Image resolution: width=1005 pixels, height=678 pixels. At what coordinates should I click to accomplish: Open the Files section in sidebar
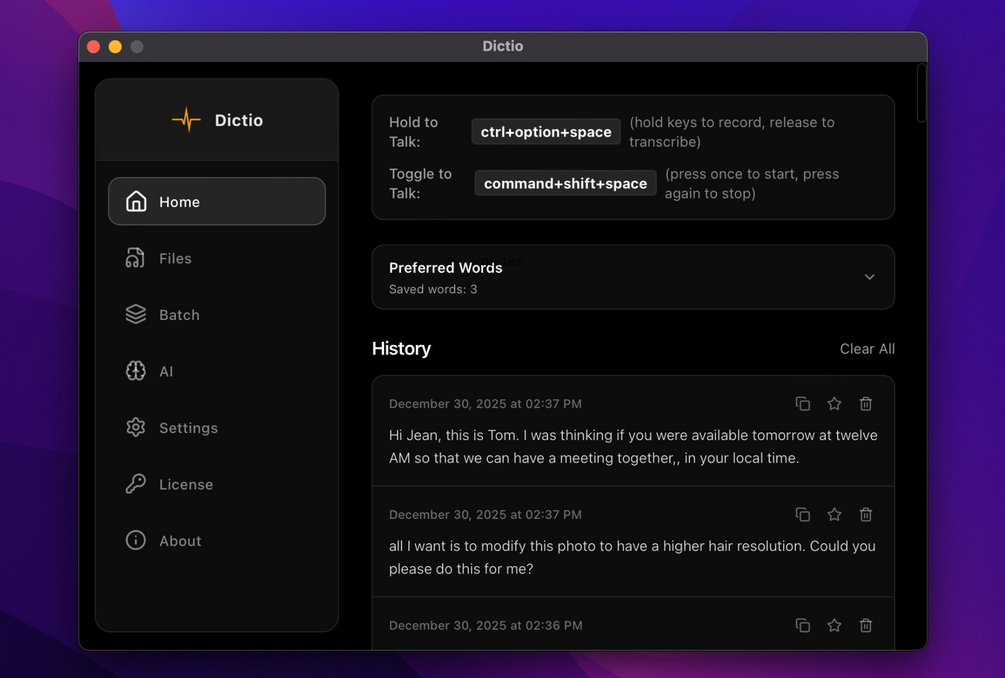coord(217,258)
